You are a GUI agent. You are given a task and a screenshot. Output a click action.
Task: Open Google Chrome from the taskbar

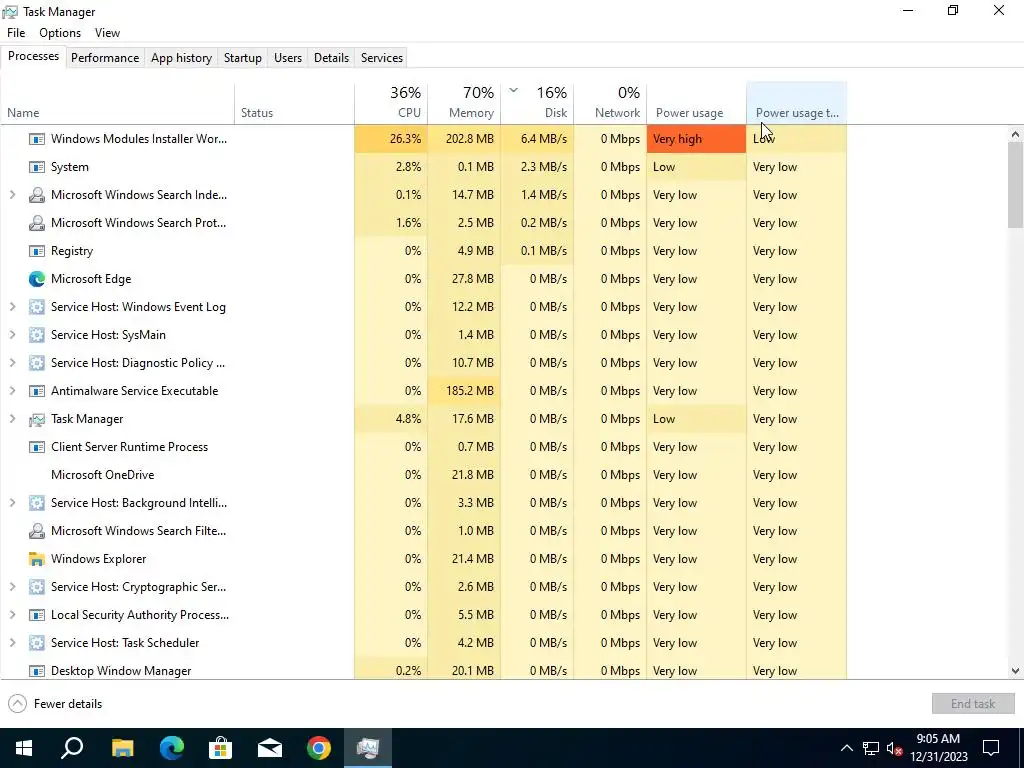point(319,748)
